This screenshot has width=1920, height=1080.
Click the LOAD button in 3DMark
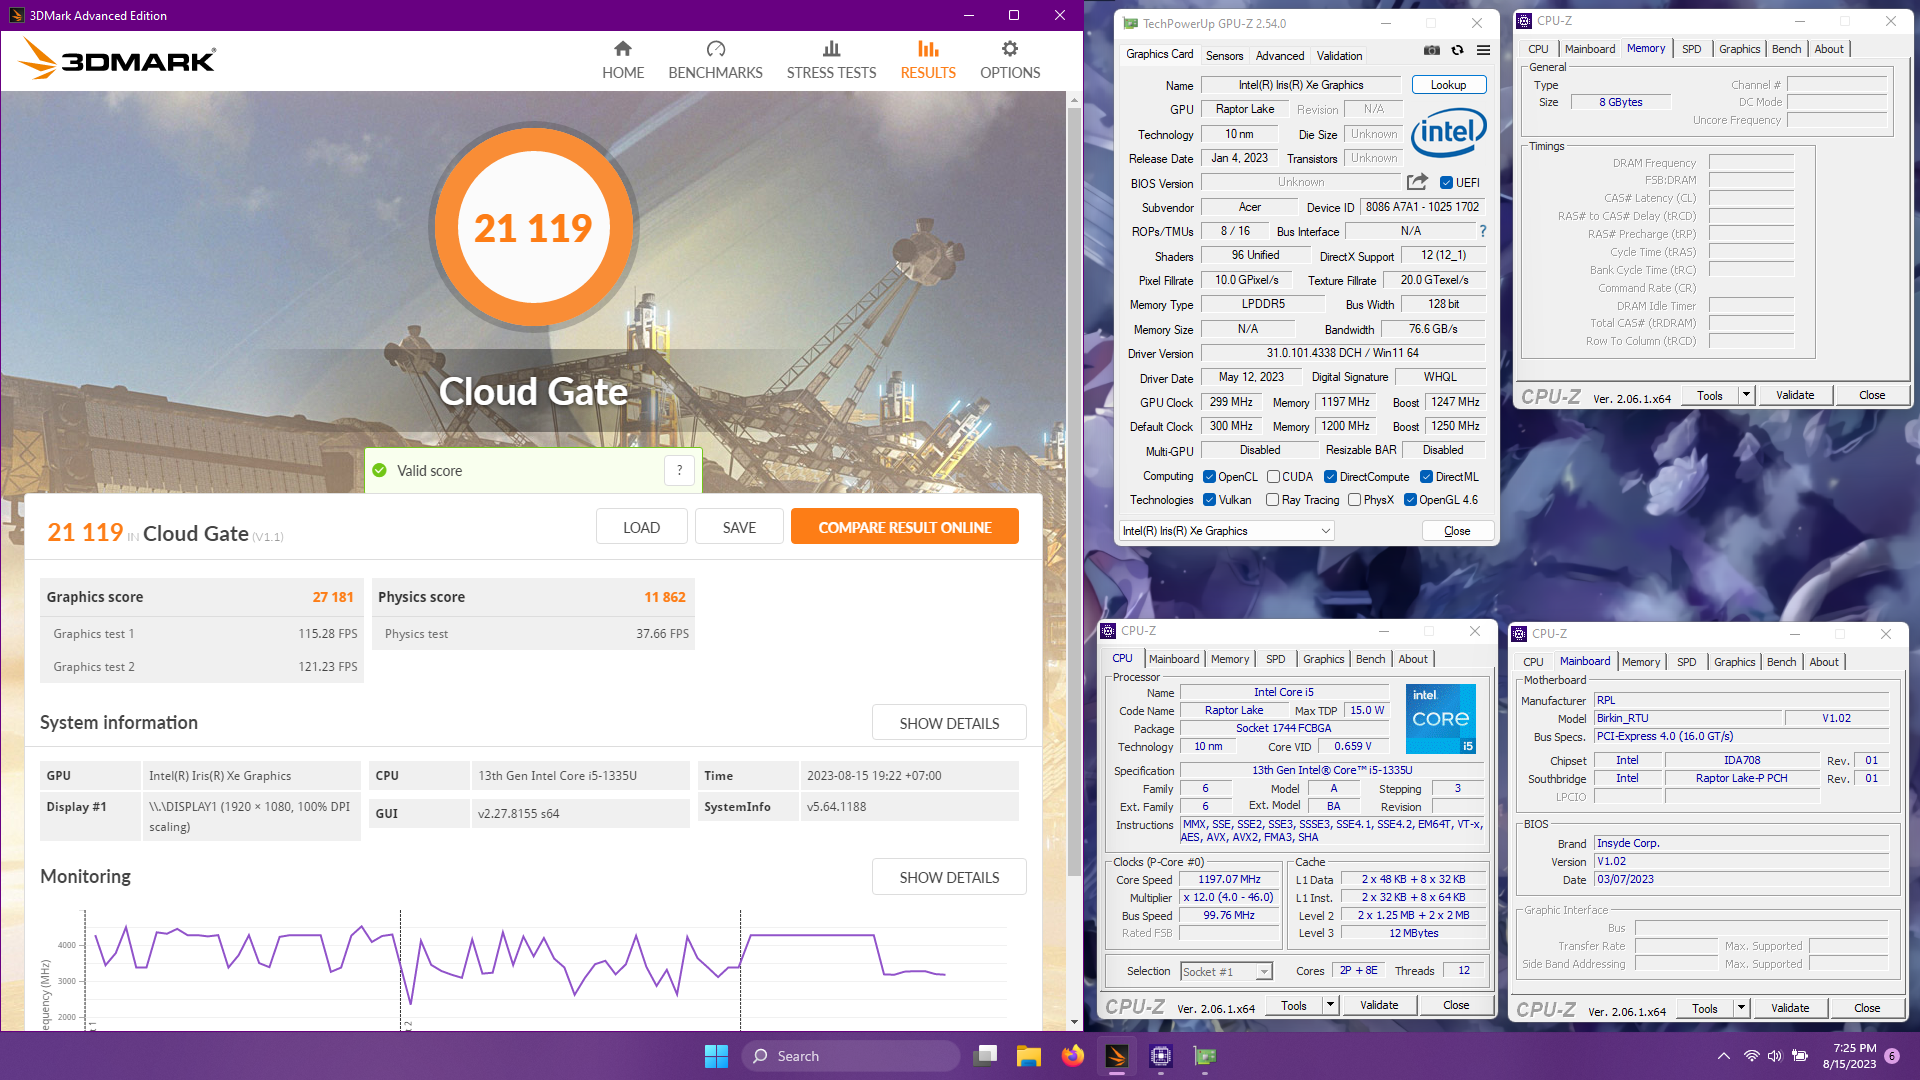pyautogui.click(x=641, y=527)
